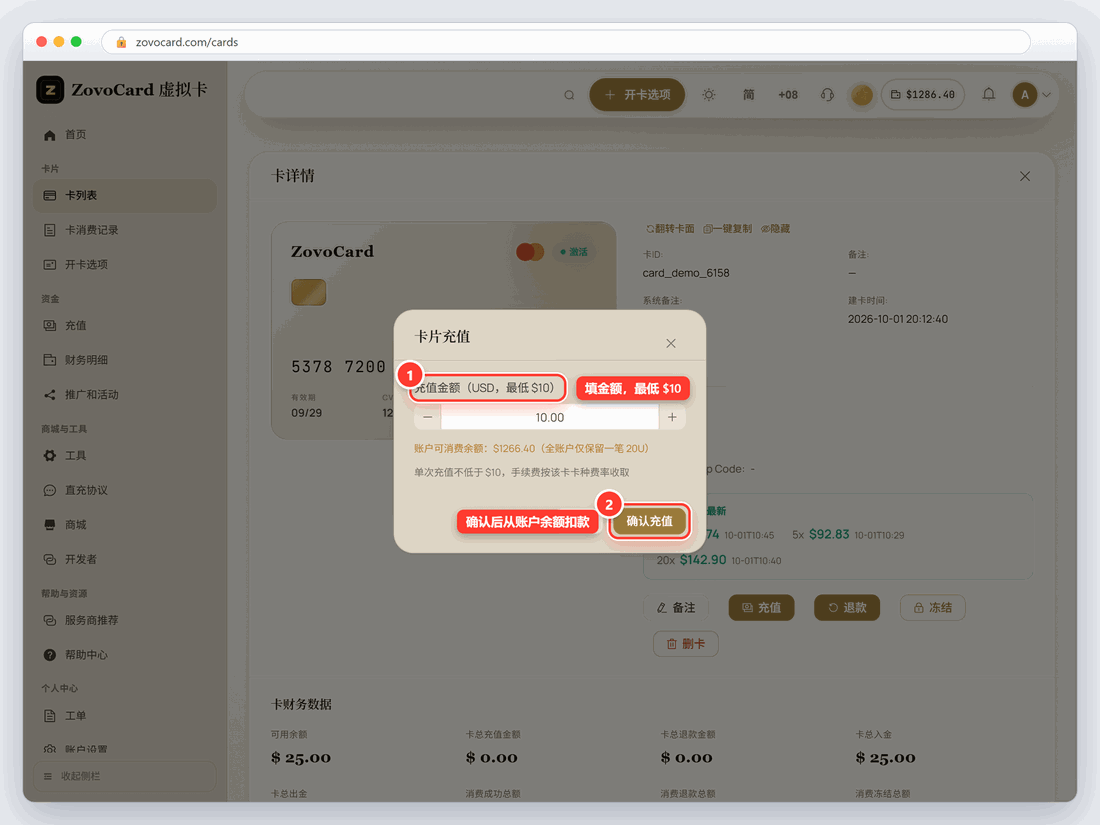Screen dimensions: 1100x825
Task: Open 商城 store in the sidebar
Action: [x=125, y=525]
